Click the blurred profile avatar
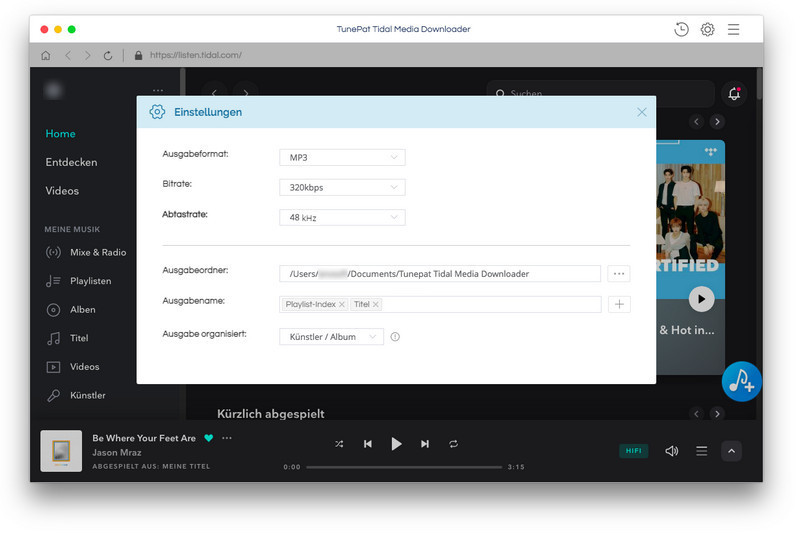Viewport: 800px width, 535px height. point(54,91)
